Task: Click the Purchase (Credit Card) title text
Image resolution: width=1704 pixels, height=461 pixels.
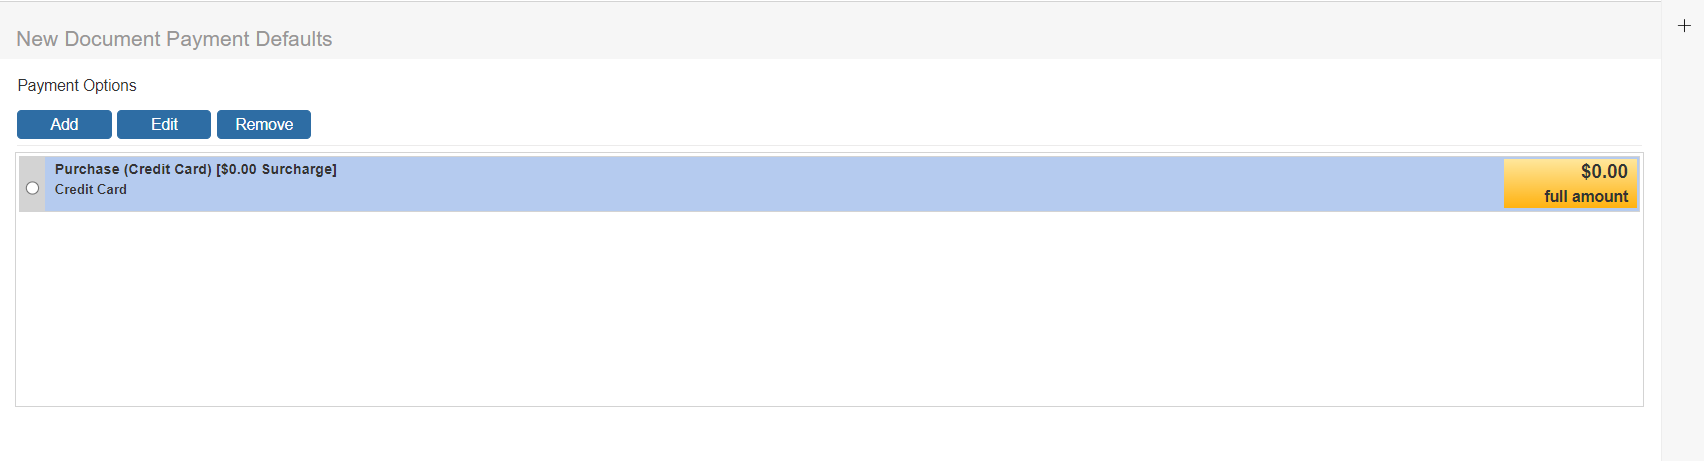Action: pos(133,169)
